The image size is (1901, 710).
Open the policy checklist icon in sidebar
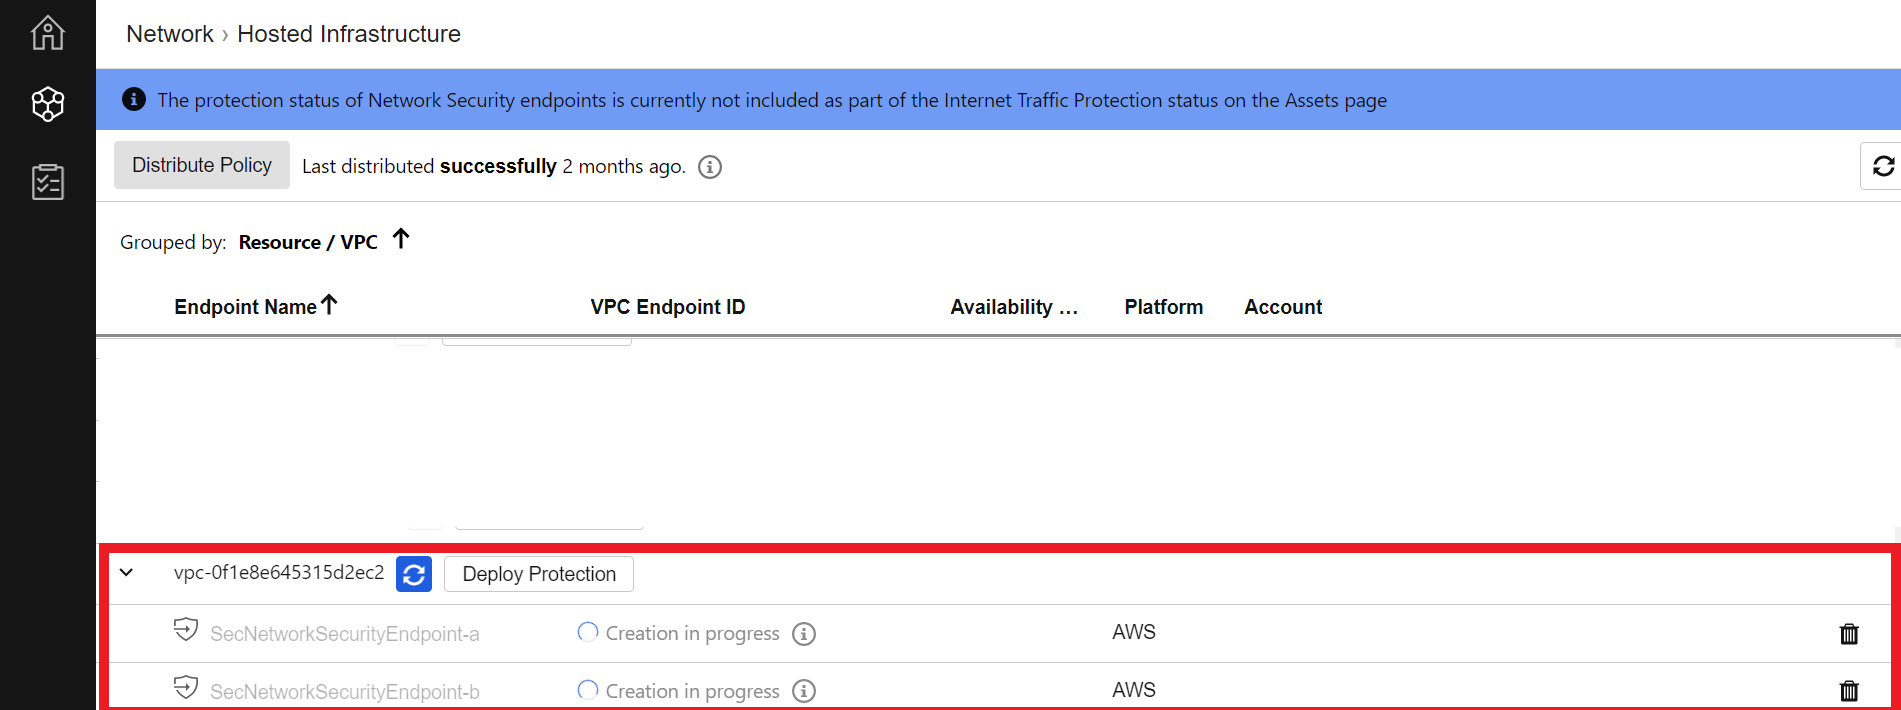pos(48,182)
